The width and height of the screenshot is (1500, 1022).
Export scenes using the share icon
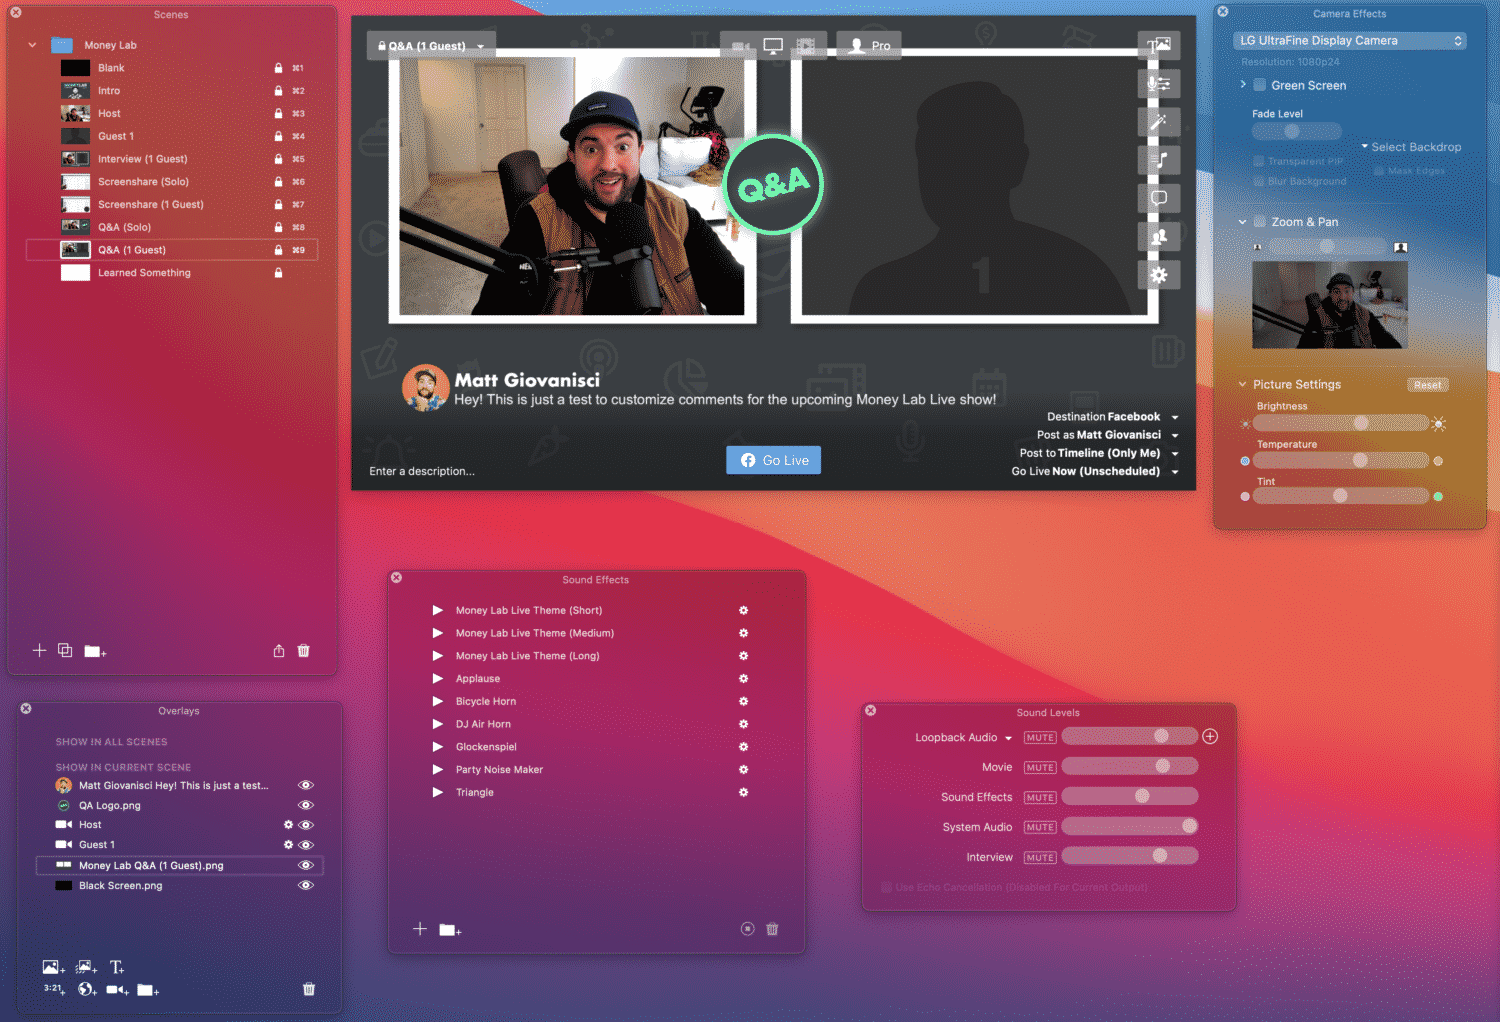(279, 650)
